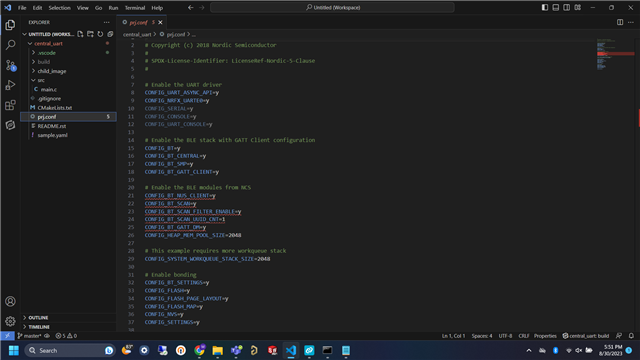Split the editor to the right

620,22
